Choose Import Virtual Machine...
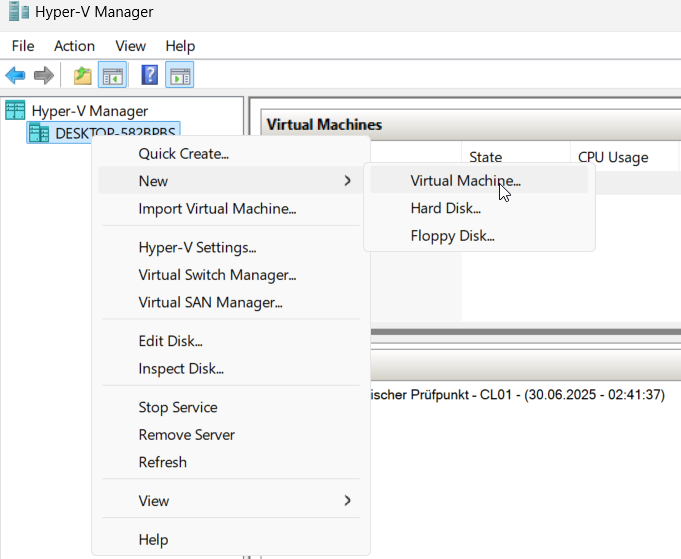 217,209
